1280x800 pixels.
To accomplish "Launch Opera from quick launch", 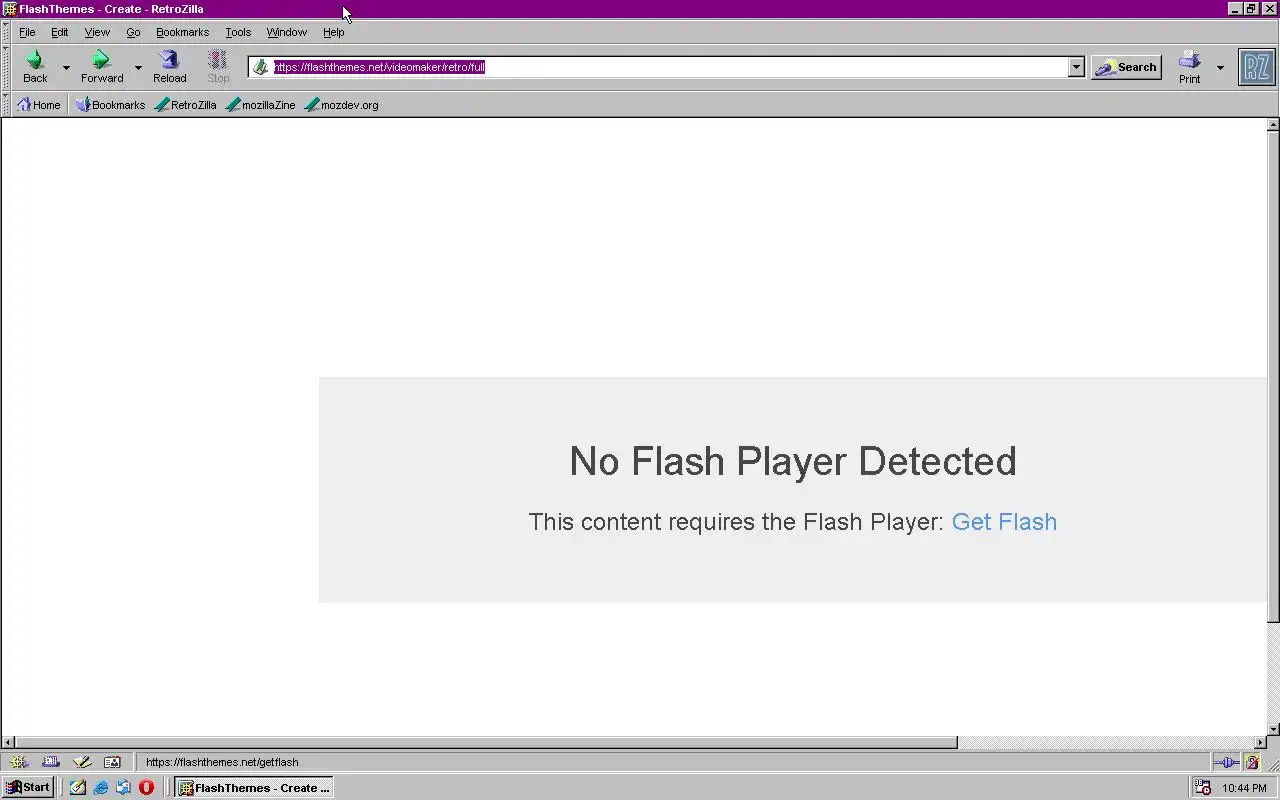I will [146, 787].
